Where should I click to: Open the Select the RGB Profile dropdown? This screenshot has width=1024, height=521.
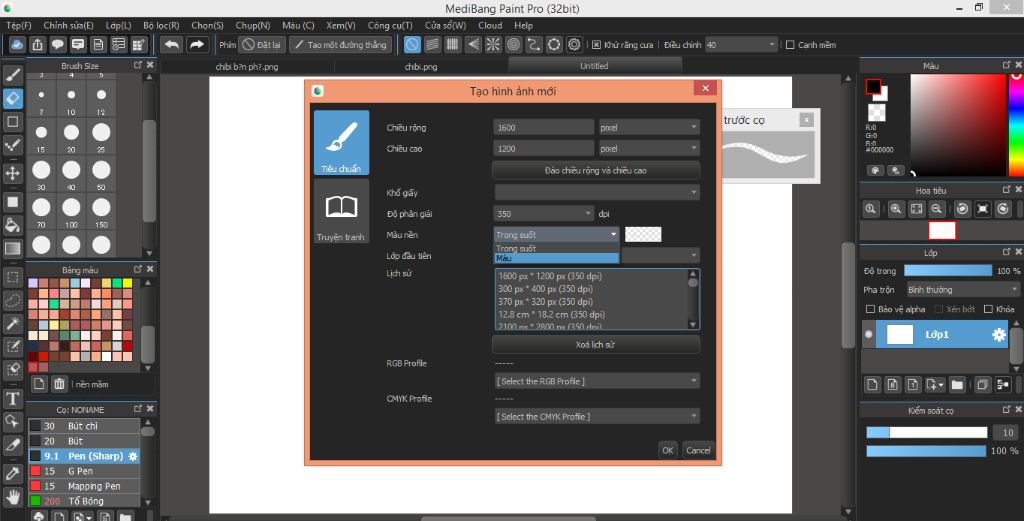(x=597, y=381)
